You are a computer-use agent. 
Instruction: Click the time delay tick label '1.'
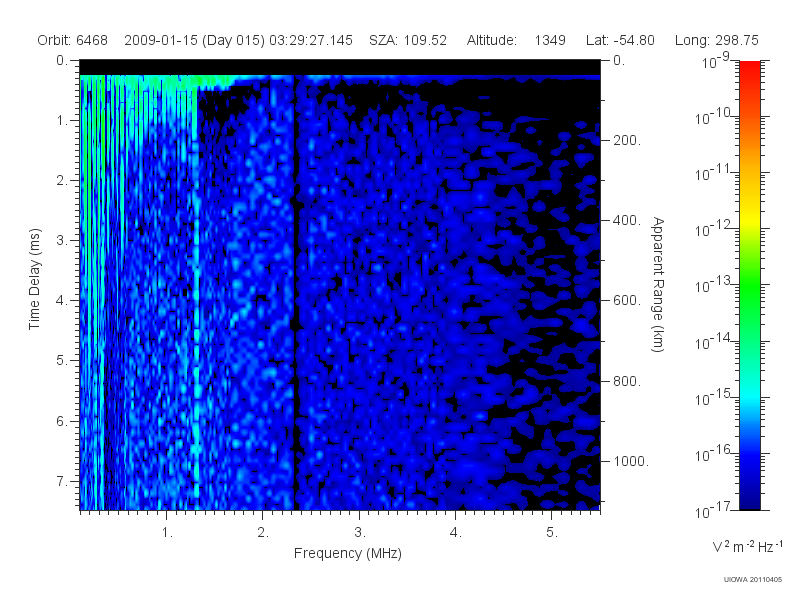(62, 120)
